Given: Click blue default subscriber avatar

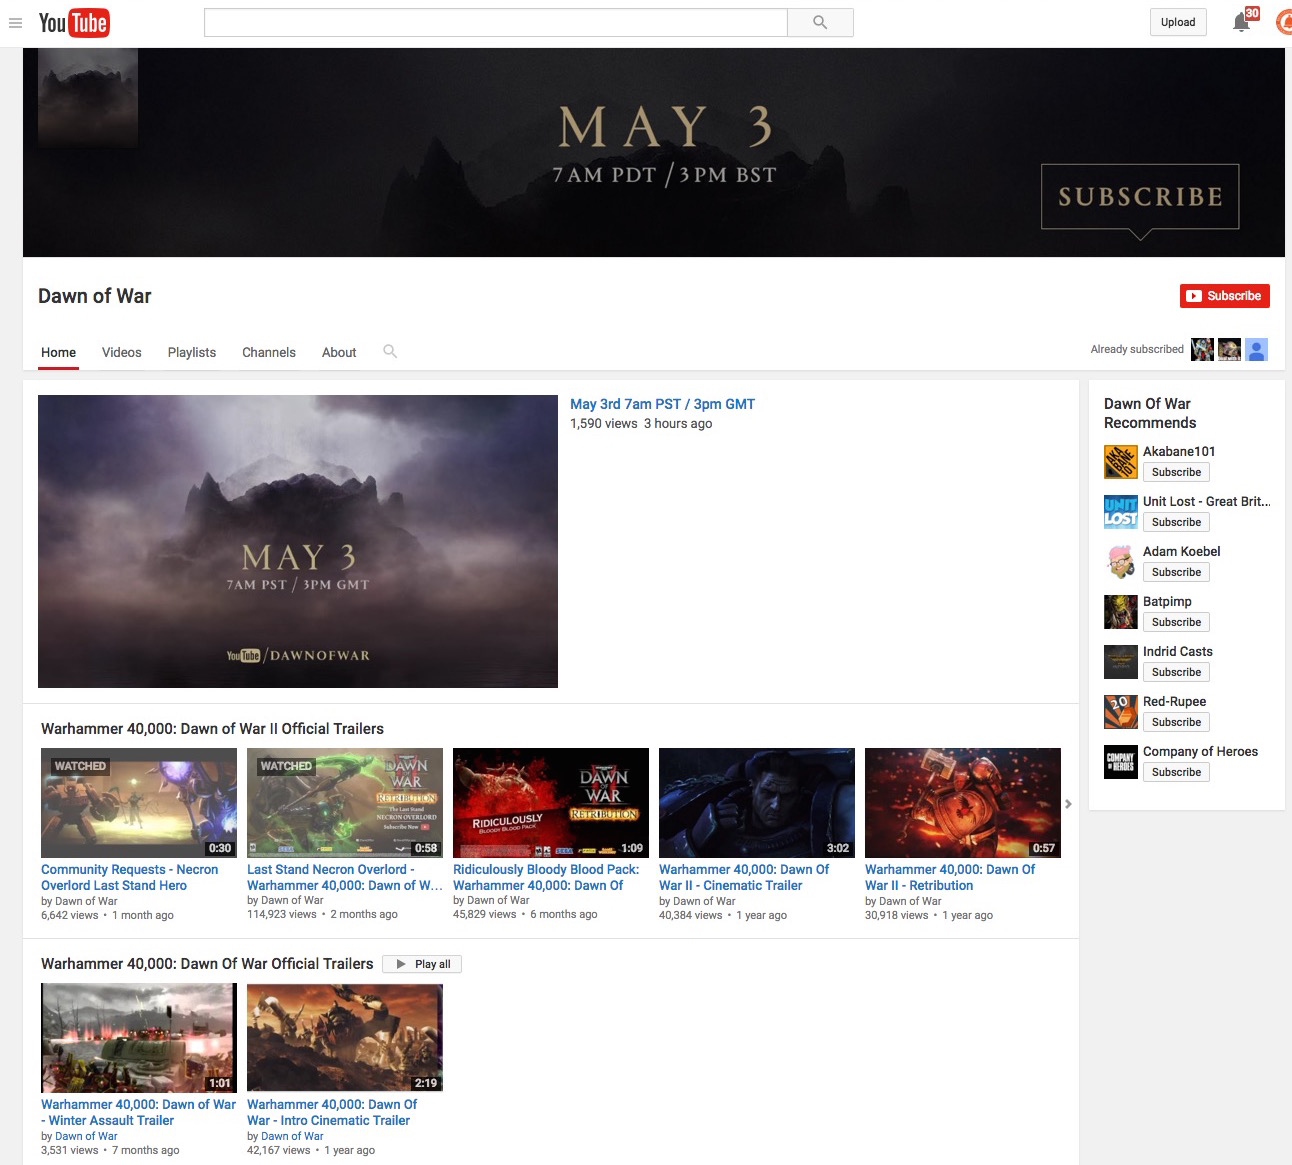Looking at the screenshot, I should 1257,349.
